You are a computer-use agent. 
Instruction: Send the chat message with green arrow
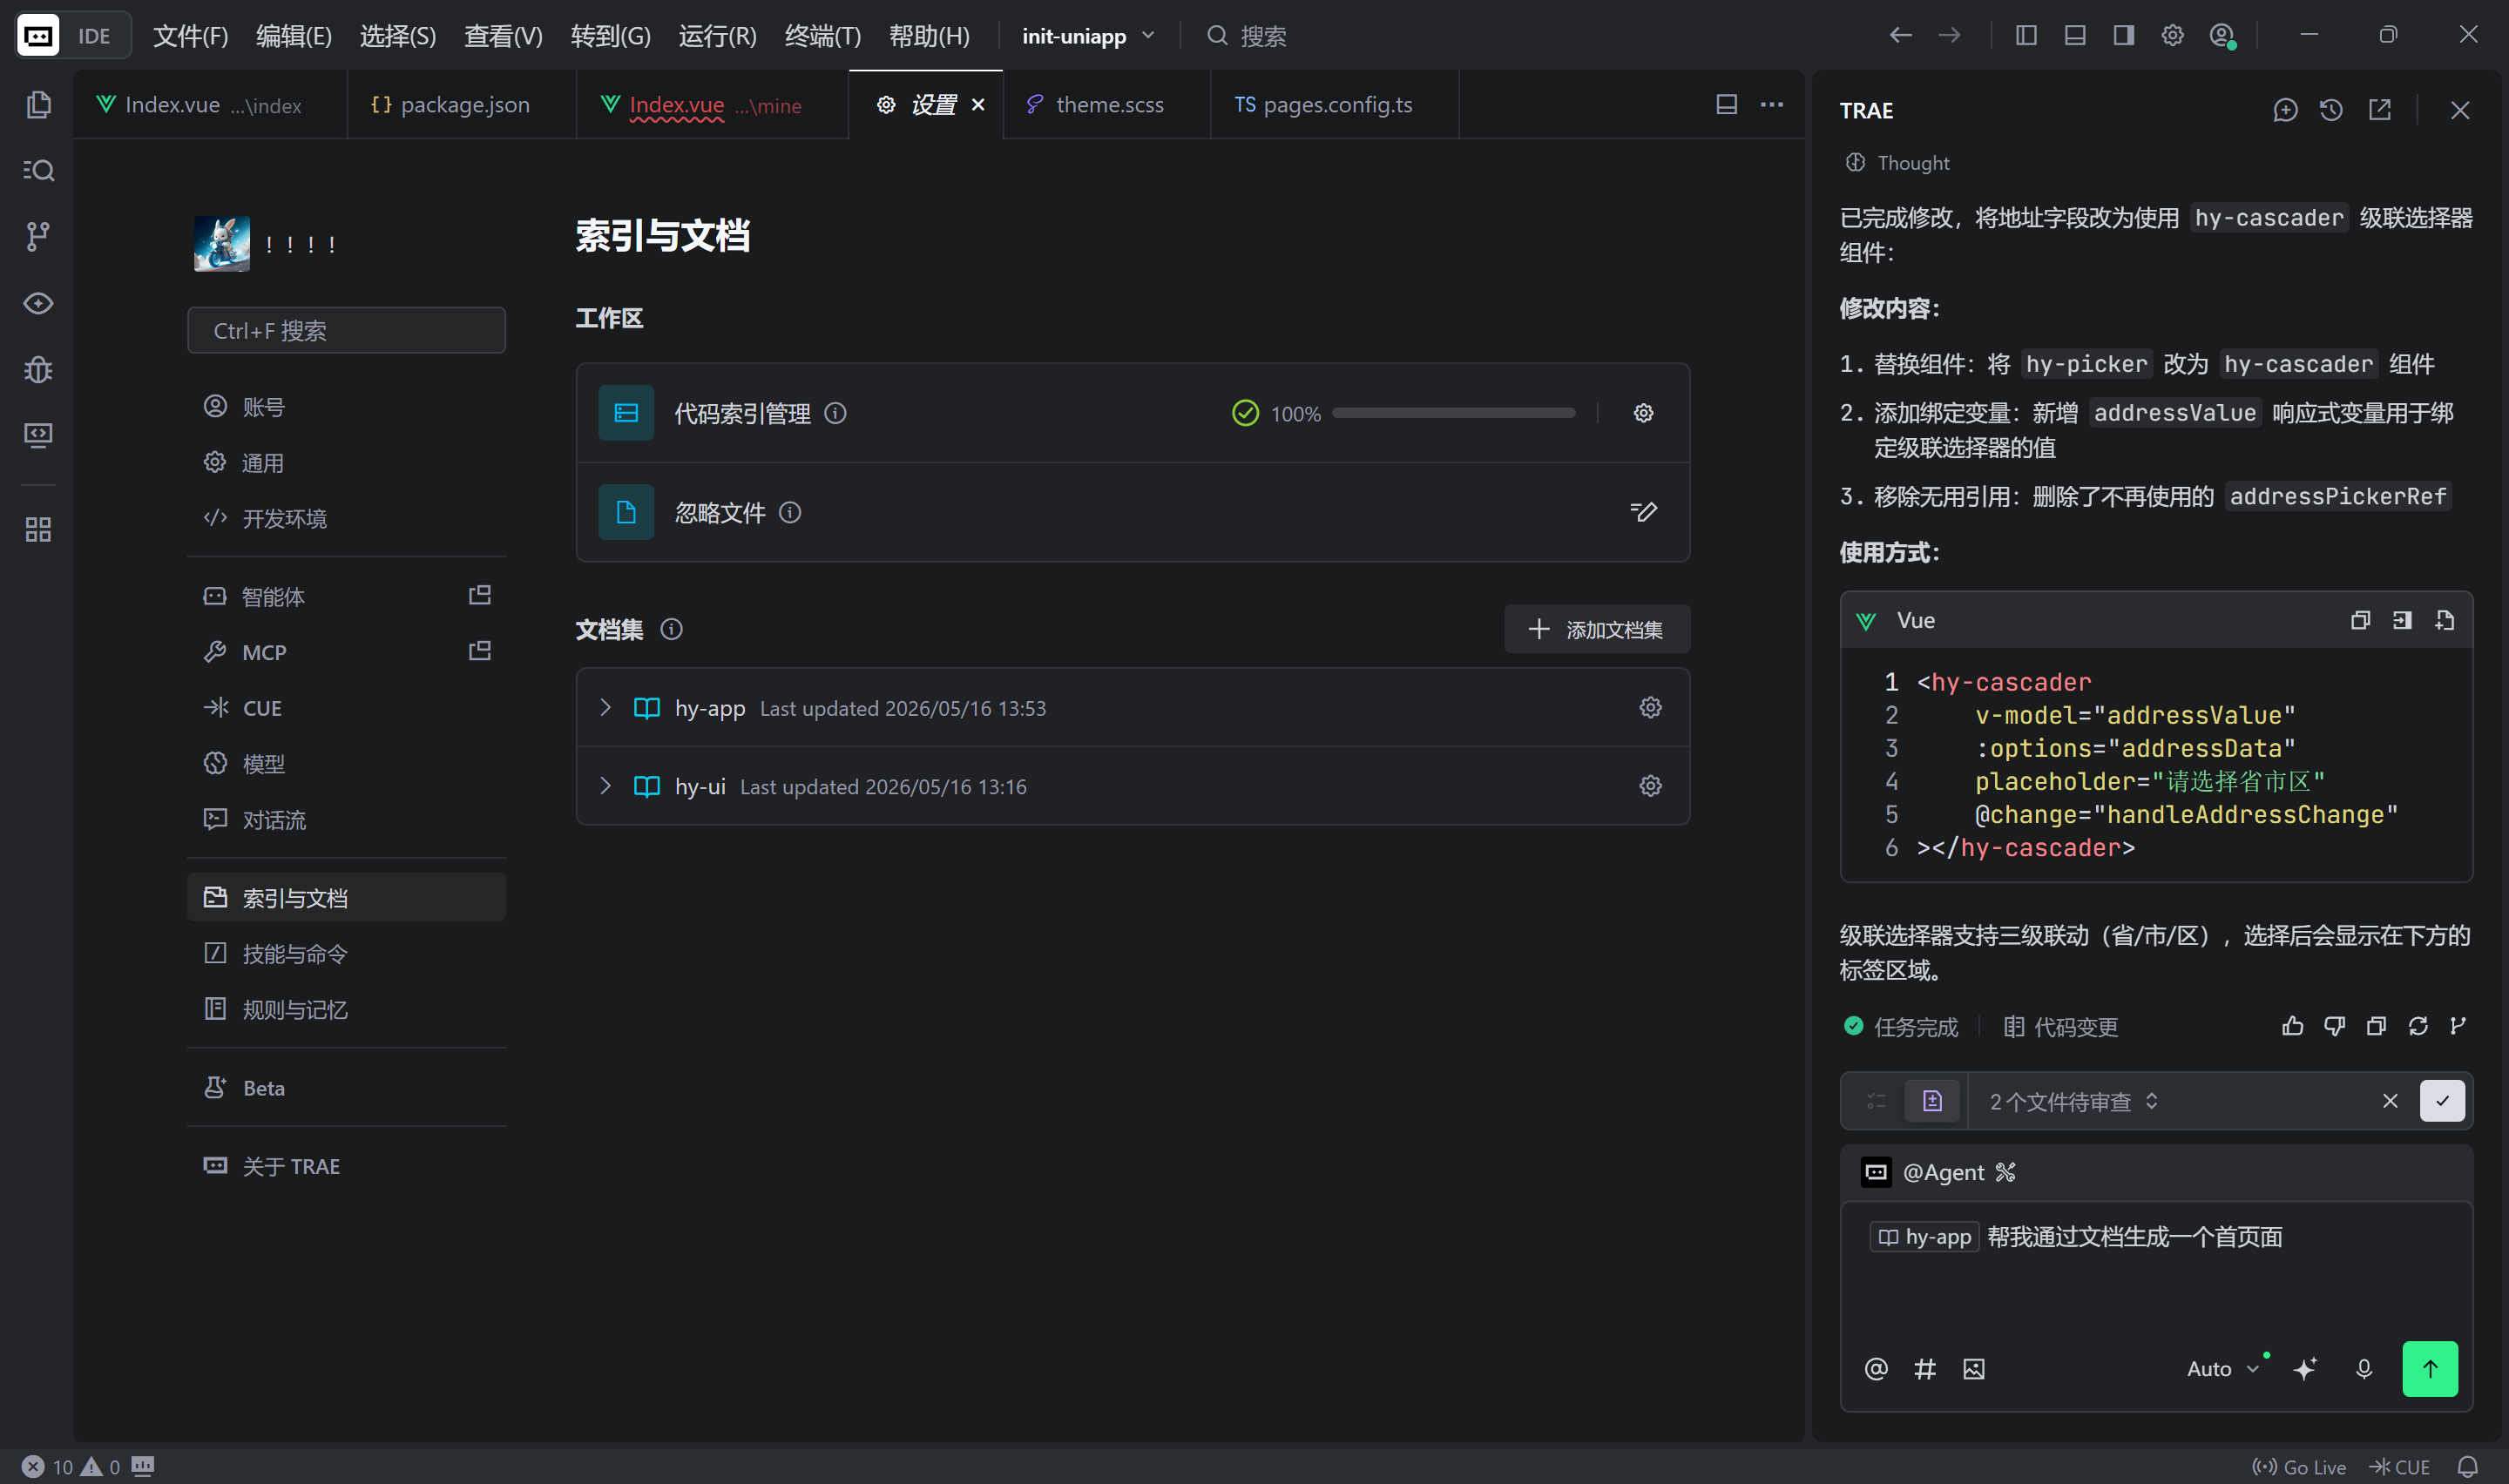2430,1368
